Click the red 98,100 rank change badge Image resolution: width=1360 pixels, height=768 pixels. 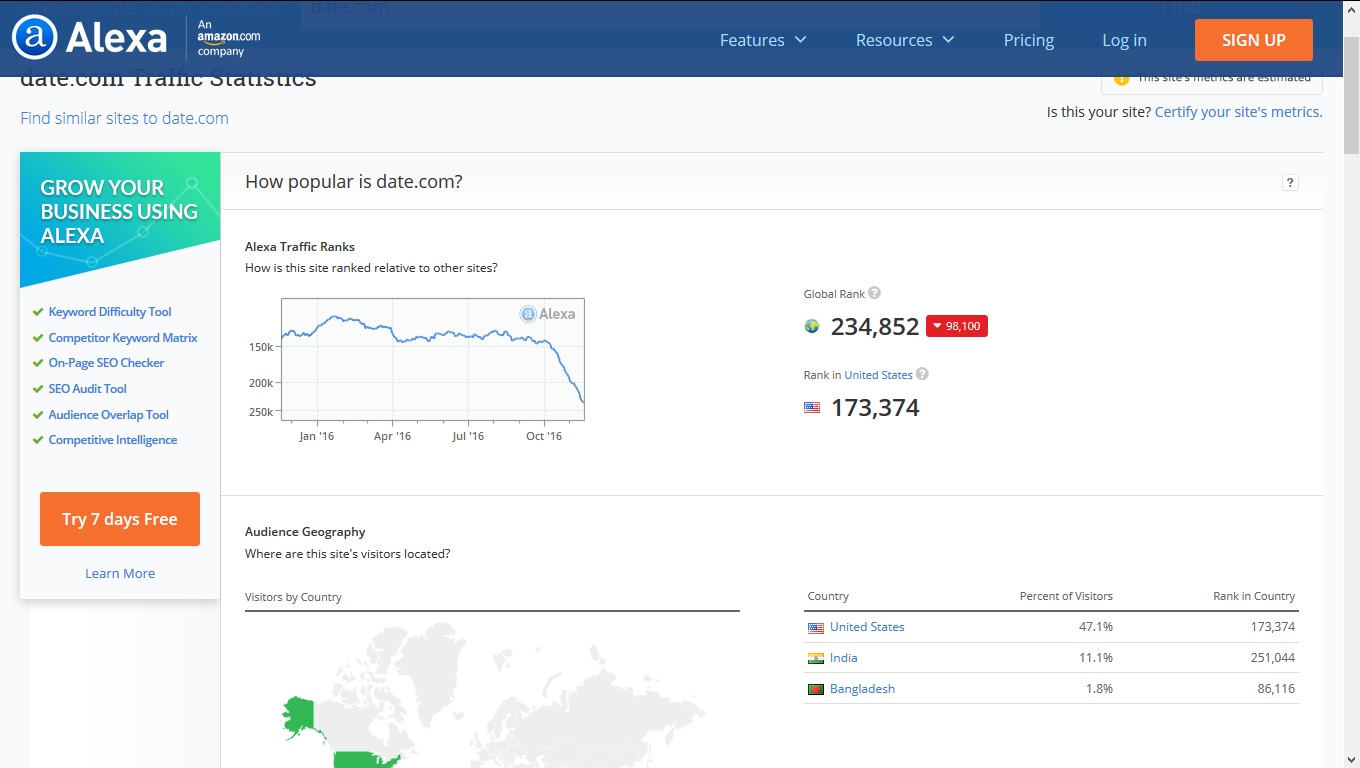tap(957, 326)
